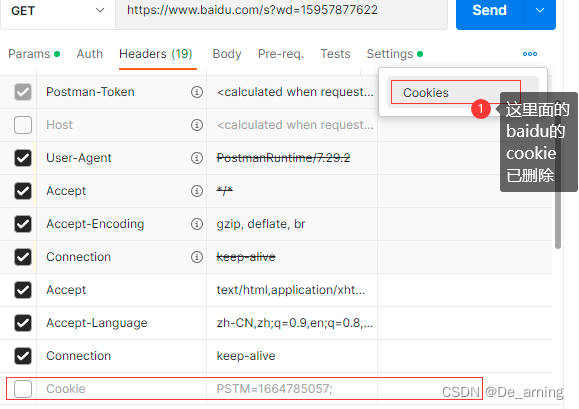Screen dimensions: 579x409
Task: Switch to the Auth tab
Action: 89,54
